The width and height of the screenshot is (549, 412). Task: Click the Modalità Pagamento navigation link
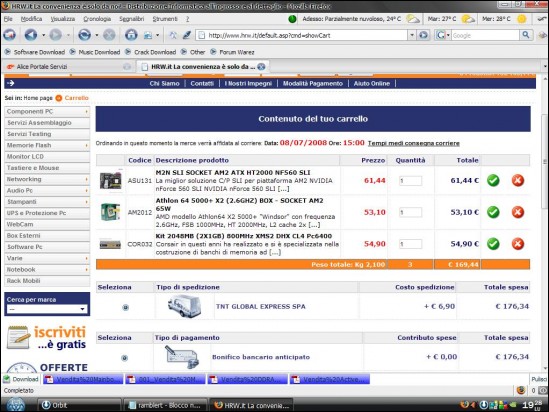313,83
